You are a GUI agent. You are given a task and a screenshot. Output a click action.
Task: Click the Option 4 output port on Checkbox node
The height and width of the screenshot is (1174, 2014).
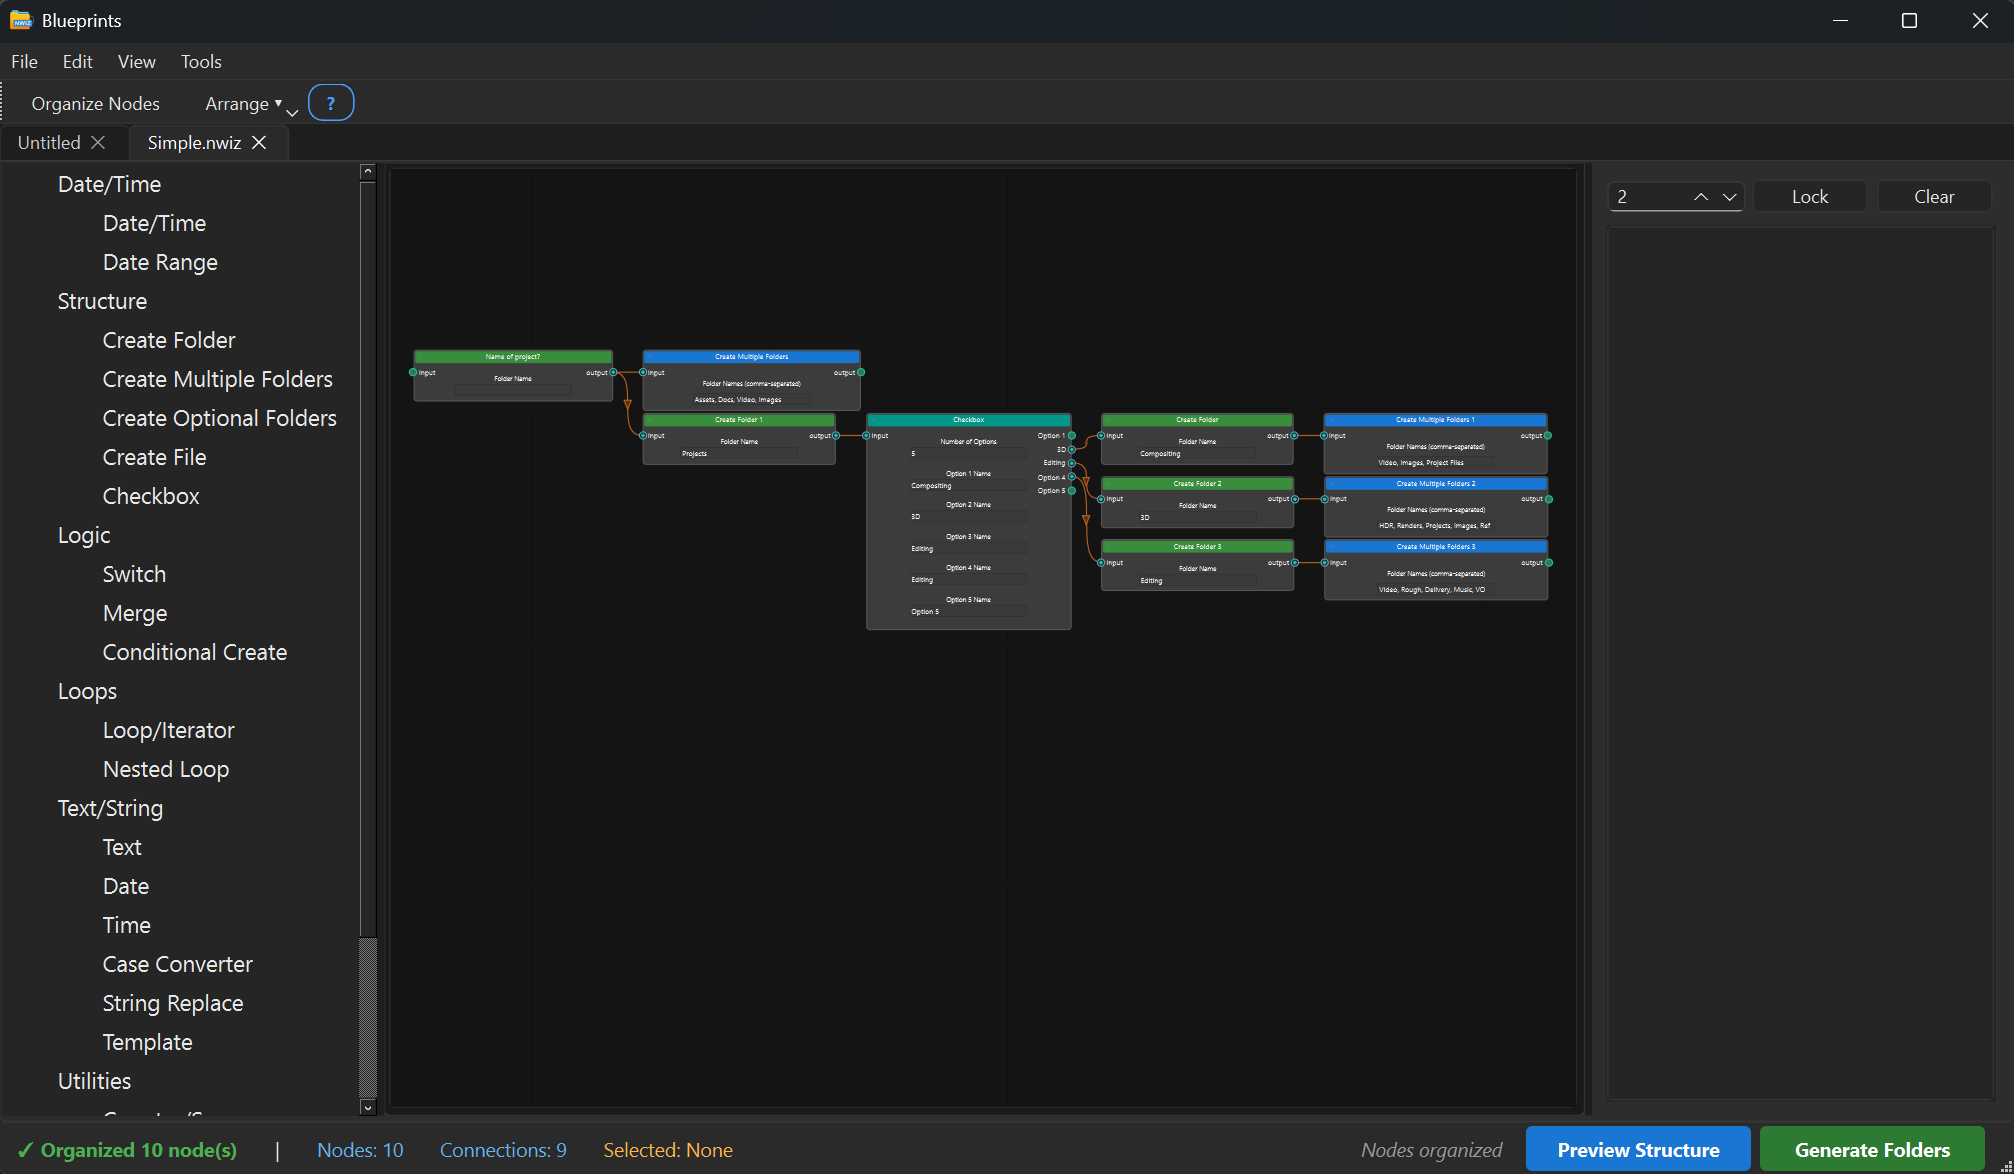1072,477
